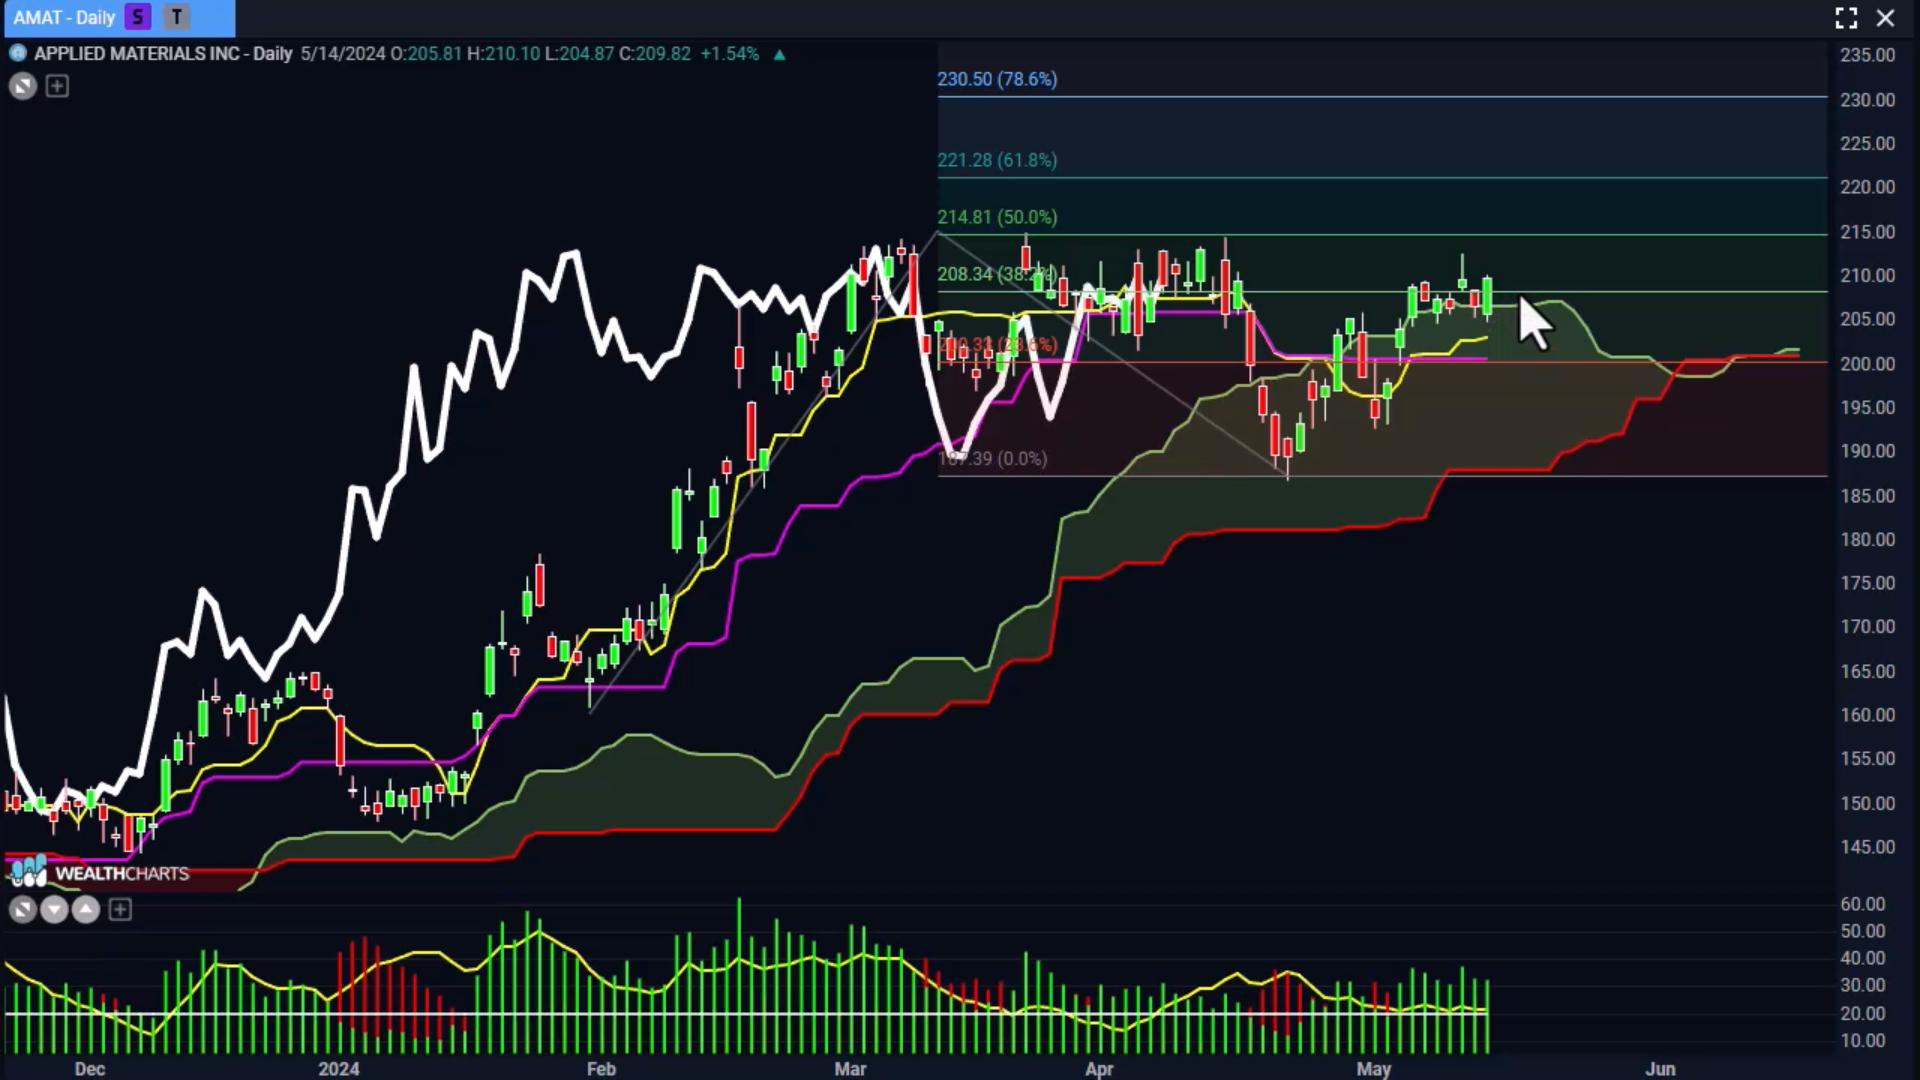Click the 0.0% Fibonacci base level label

pos(993,458)
